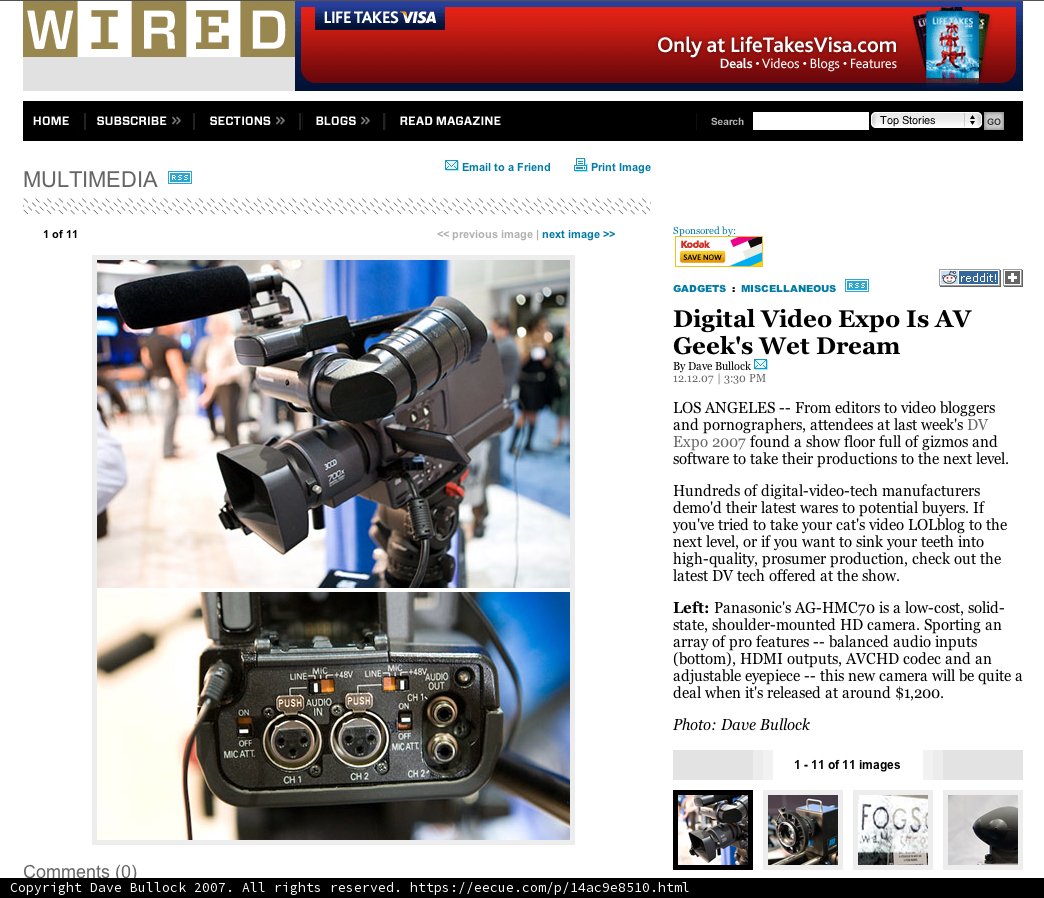Click the '1 - 11 of 11 images' text

pyautogui.click(x=847, y=765)
